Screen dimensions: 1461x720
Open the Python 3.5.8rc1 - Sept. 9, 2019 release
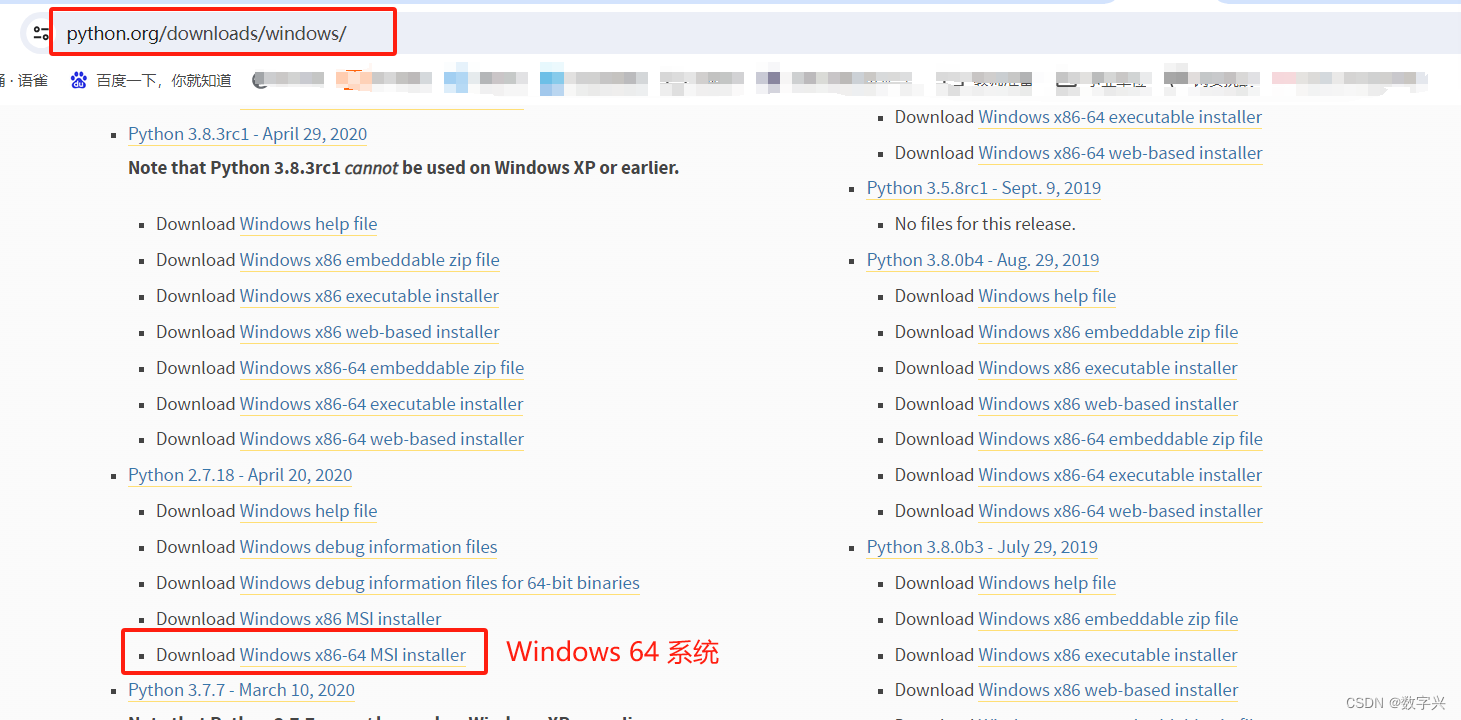point(984,188)
